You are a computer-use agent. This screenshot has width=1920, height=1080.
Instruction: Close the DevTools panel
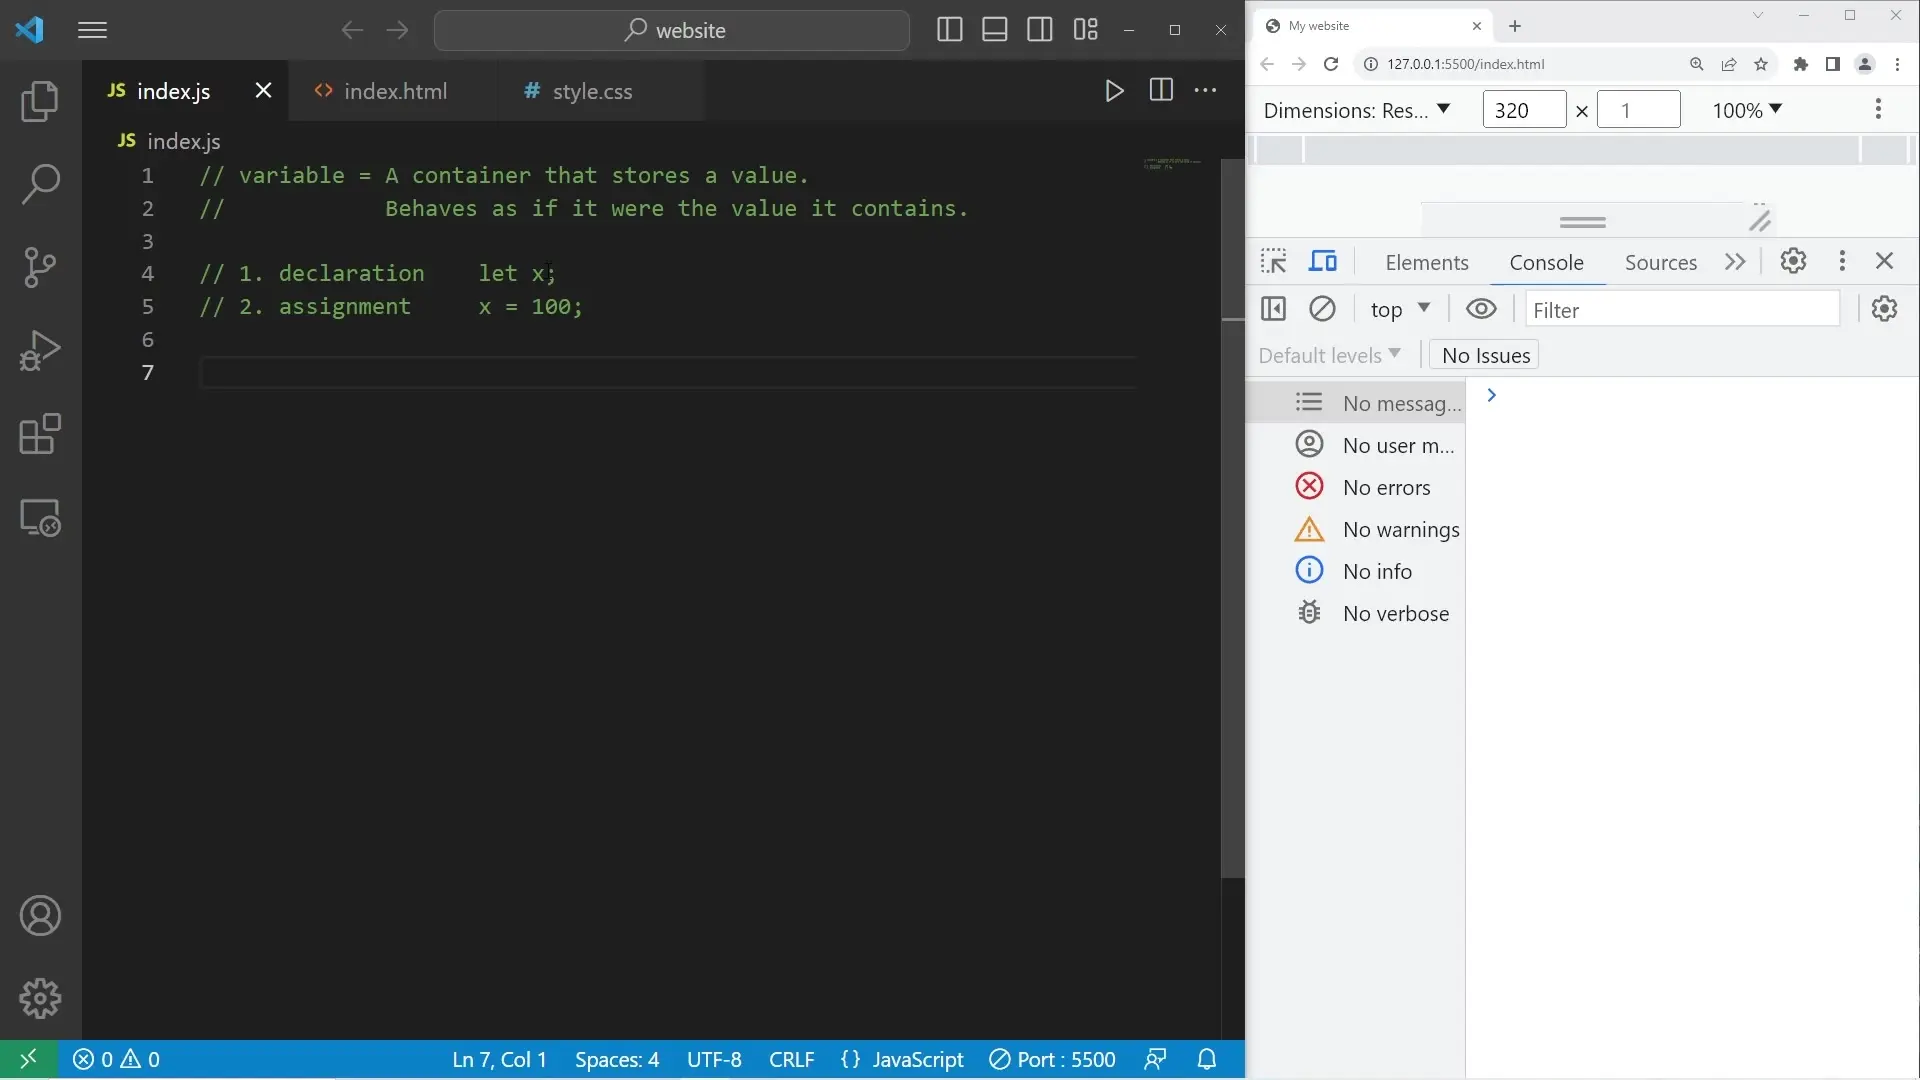[1884, 261]
